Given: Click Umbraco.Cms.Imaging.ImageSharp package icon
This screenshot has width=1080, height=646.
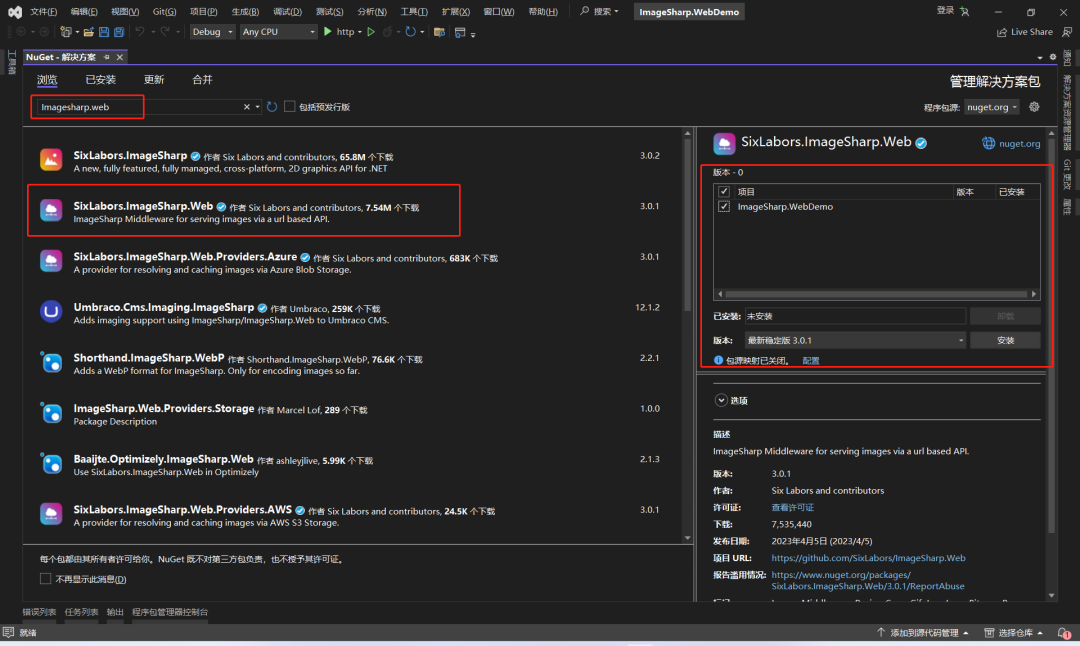Looking at the screenshot, I should (x=51, y=311).
